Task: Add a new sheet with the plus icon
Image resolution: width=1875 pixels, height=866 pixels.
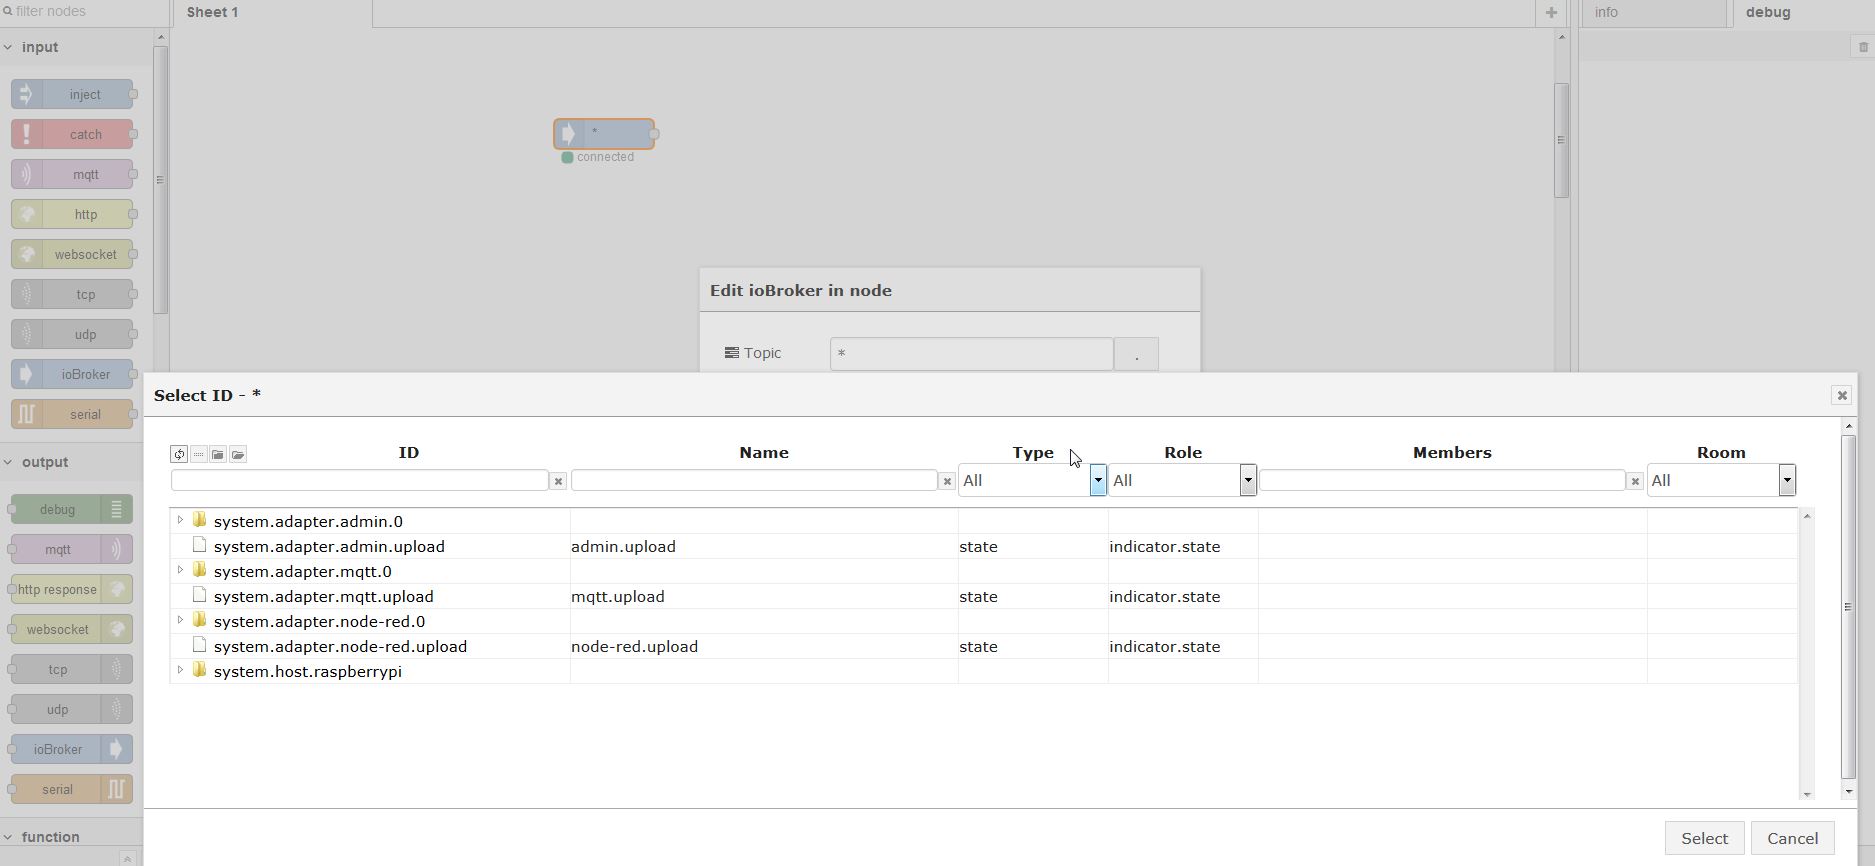Action: 1551,13
